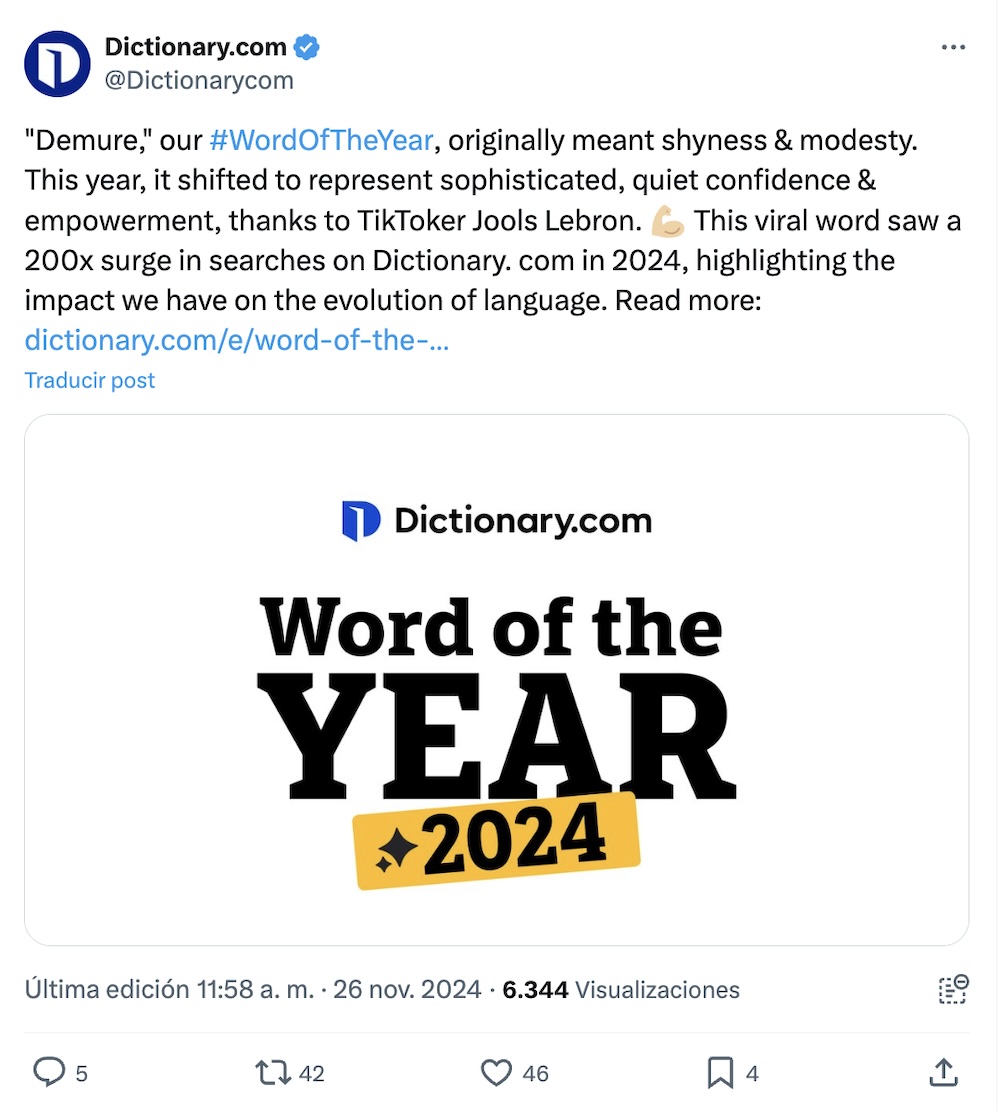Click the flexed biceps emoji
This screenshot has height=1111, width=1000.
click(666, 220)
